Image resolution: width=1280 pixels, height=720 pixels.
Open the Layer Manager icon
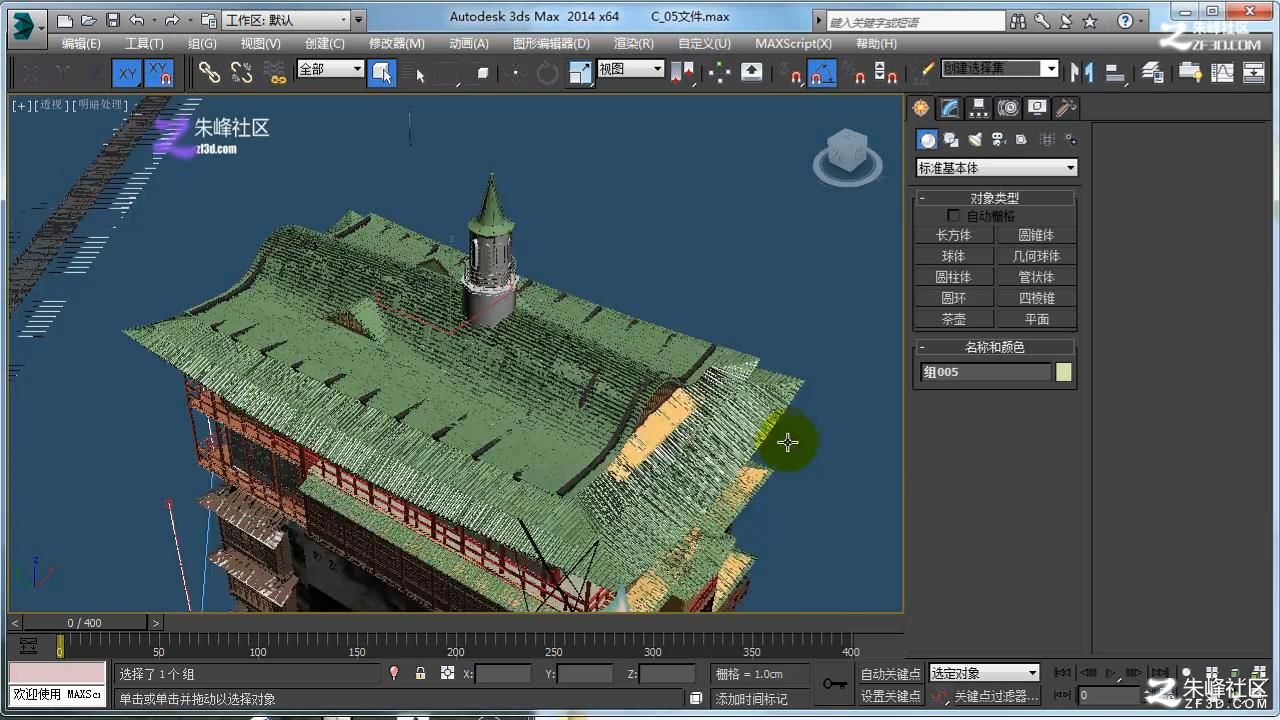[1153, 72]
